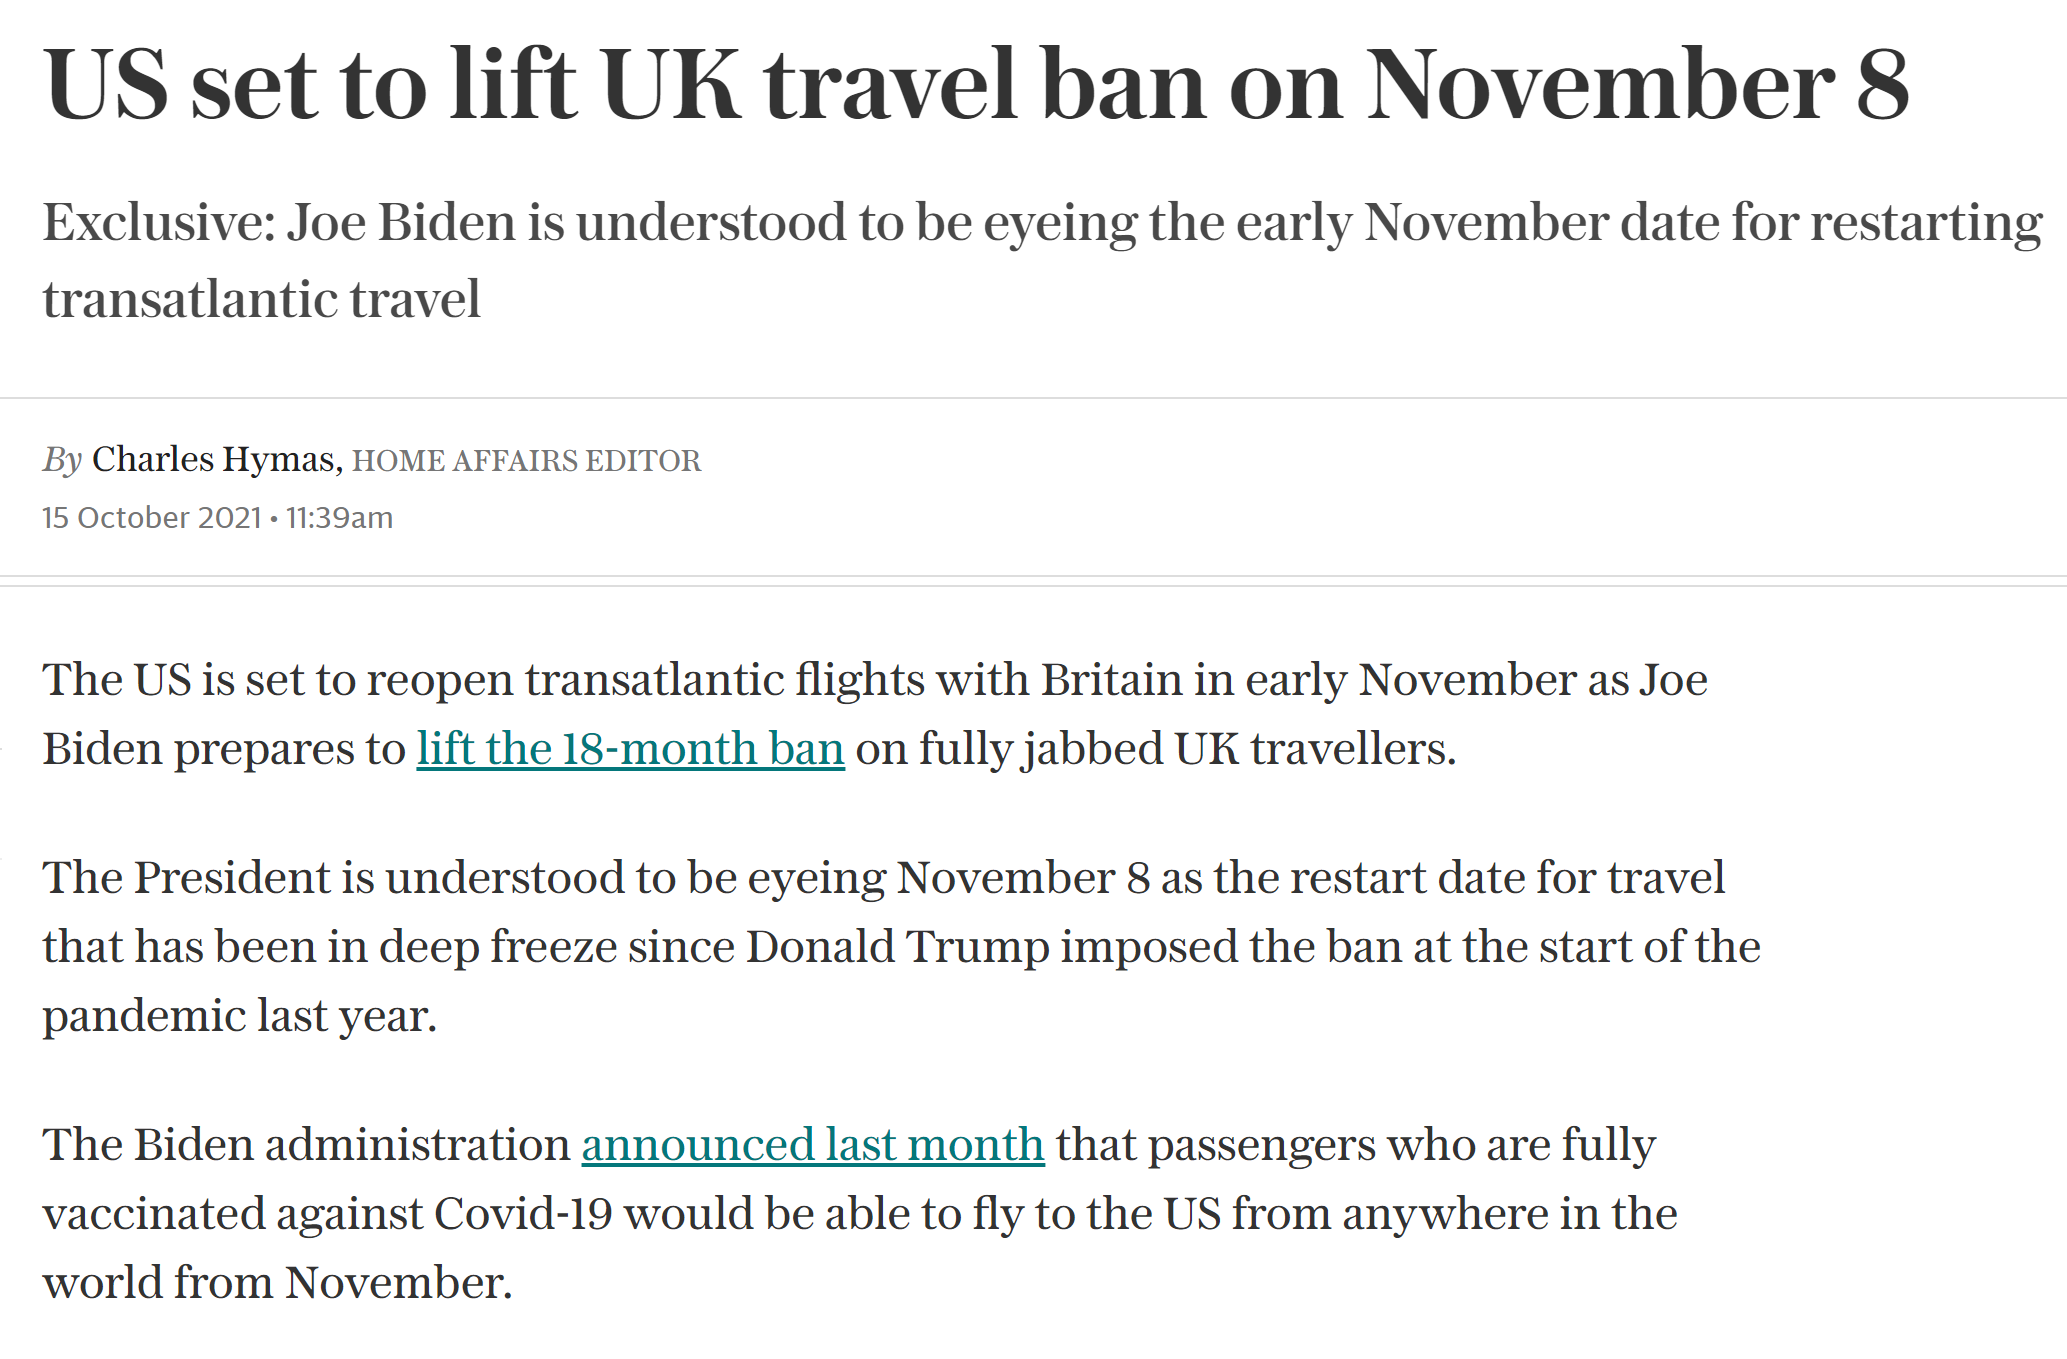Click "Donald Trump" in the second paragraph

pyautogui.click(x=897, y=947)
